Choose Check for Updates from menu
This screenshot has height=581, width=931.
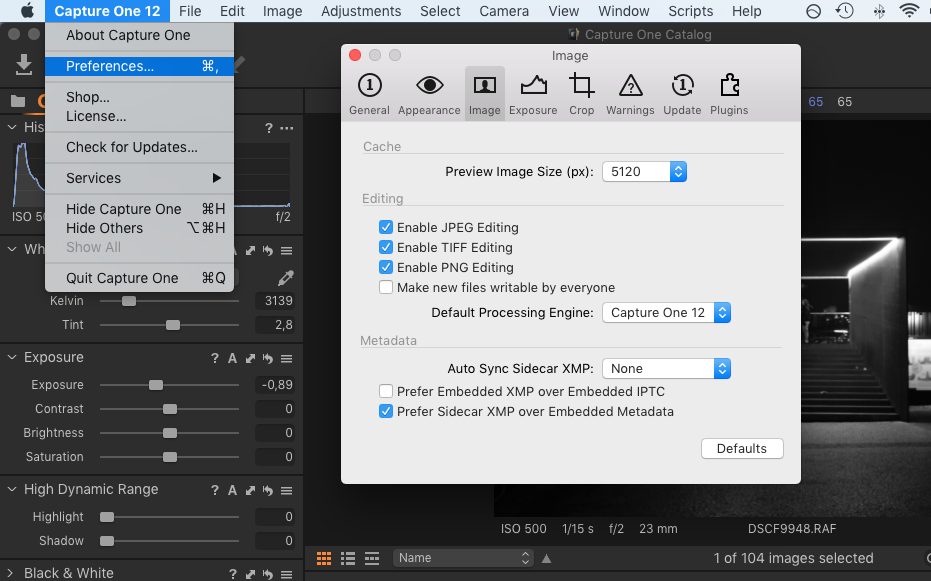pos(132,147)
